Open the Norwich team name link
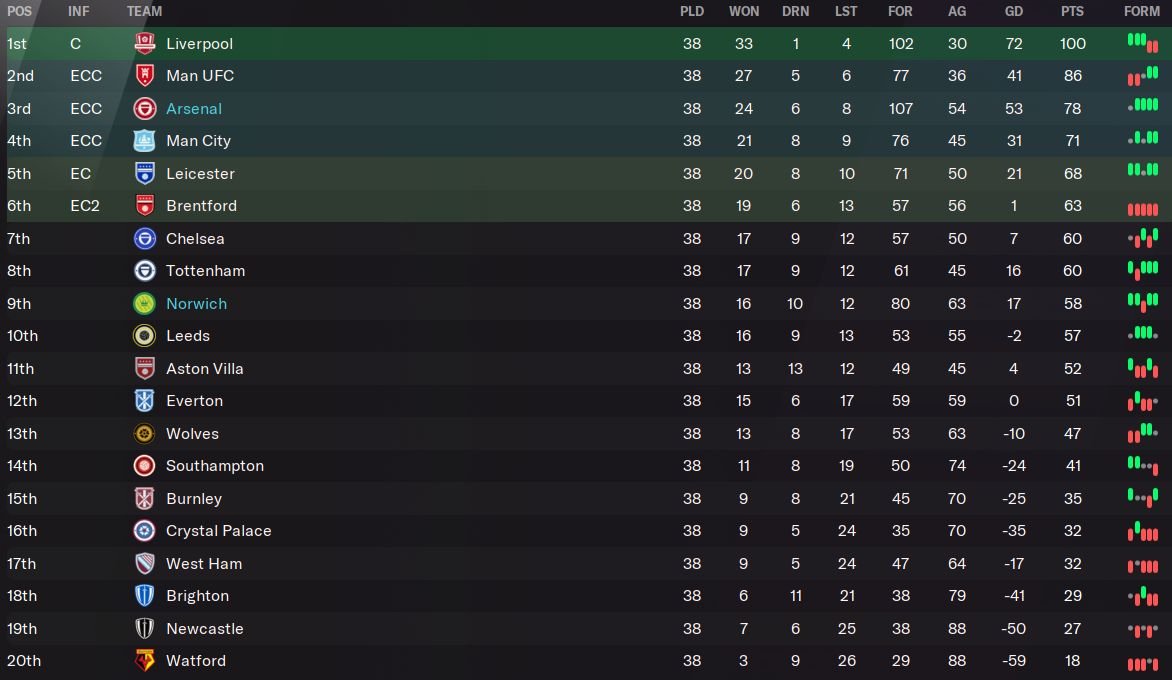The width and height of the screenshot is (1172, 680). tap(197, 303)
